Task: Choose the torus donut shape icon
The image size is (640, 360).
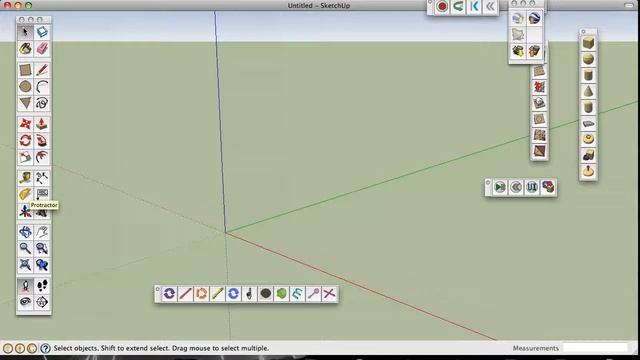Action: 588,139
